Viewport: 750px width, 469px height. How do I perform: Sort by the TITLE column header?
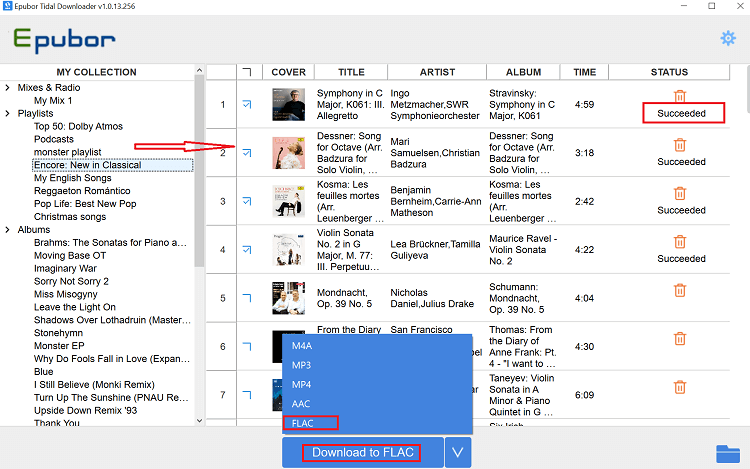coord(351,72)
